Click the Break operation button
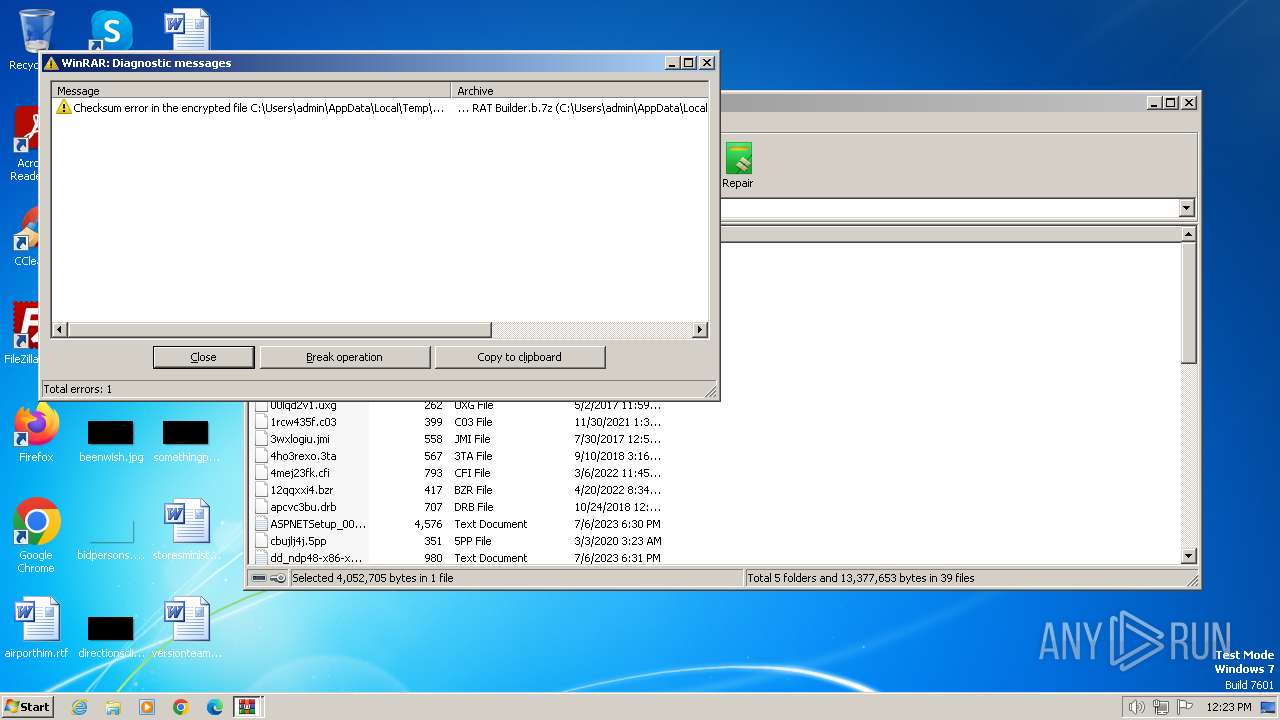 344,357
